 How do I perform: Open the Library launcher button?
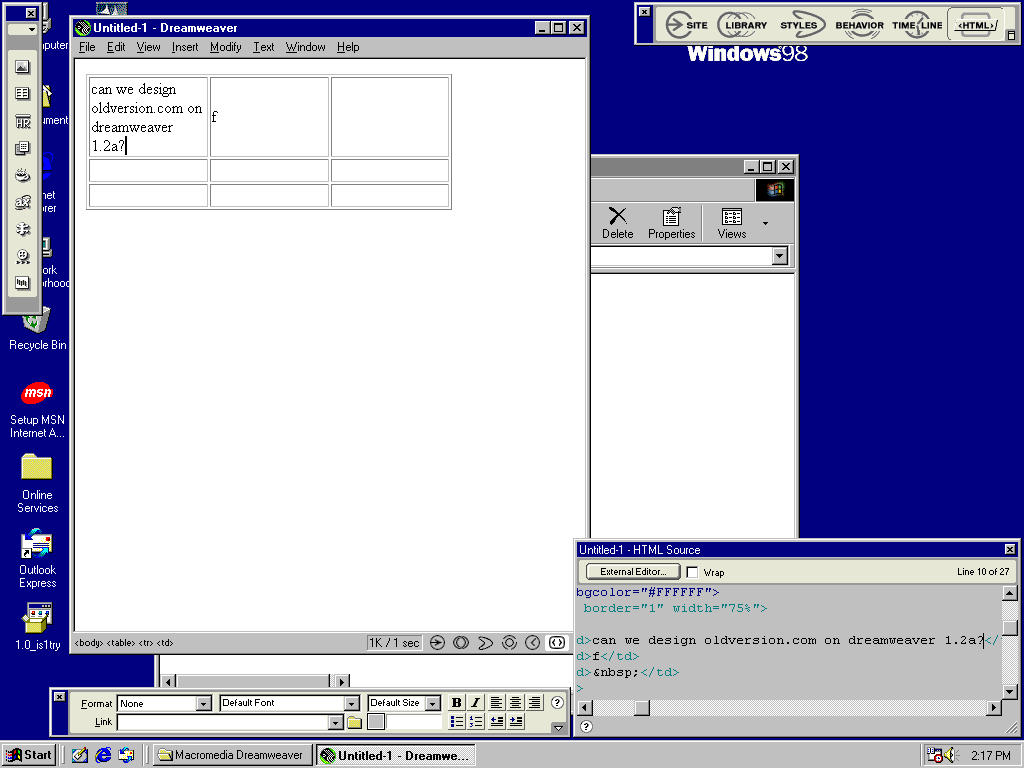[x=745, y=25]
